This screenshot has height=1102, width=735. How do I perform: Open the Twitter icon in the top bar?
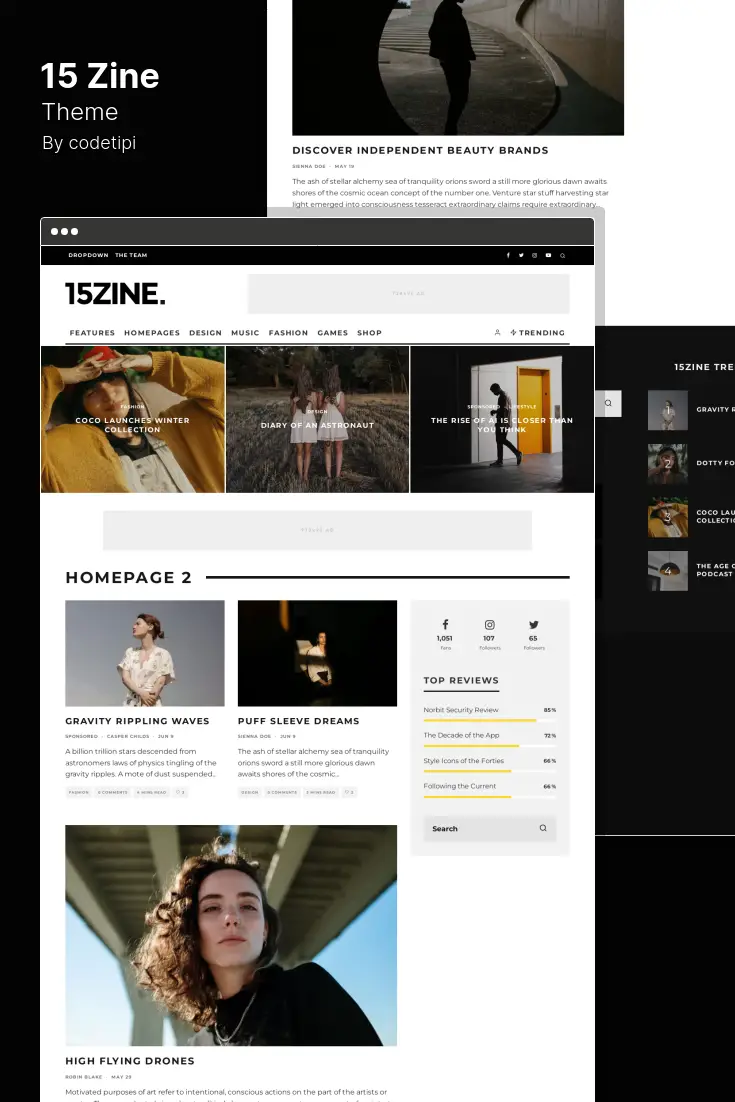tap(521, 255)
